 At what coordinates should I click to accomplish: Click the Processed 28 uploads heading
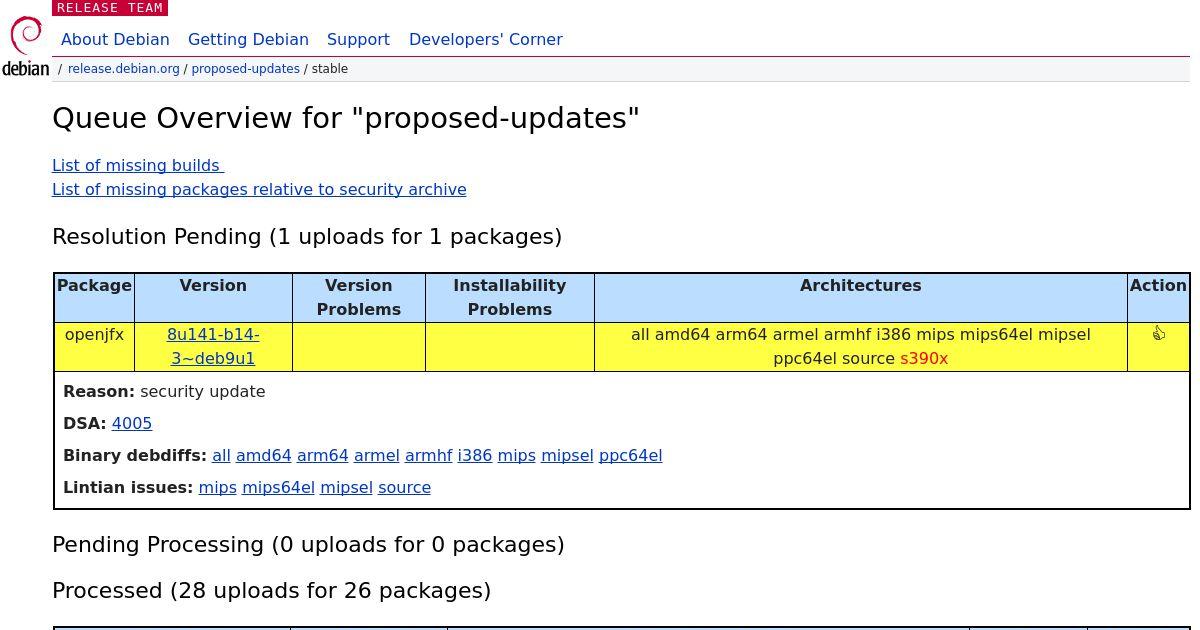click(271, 591)
